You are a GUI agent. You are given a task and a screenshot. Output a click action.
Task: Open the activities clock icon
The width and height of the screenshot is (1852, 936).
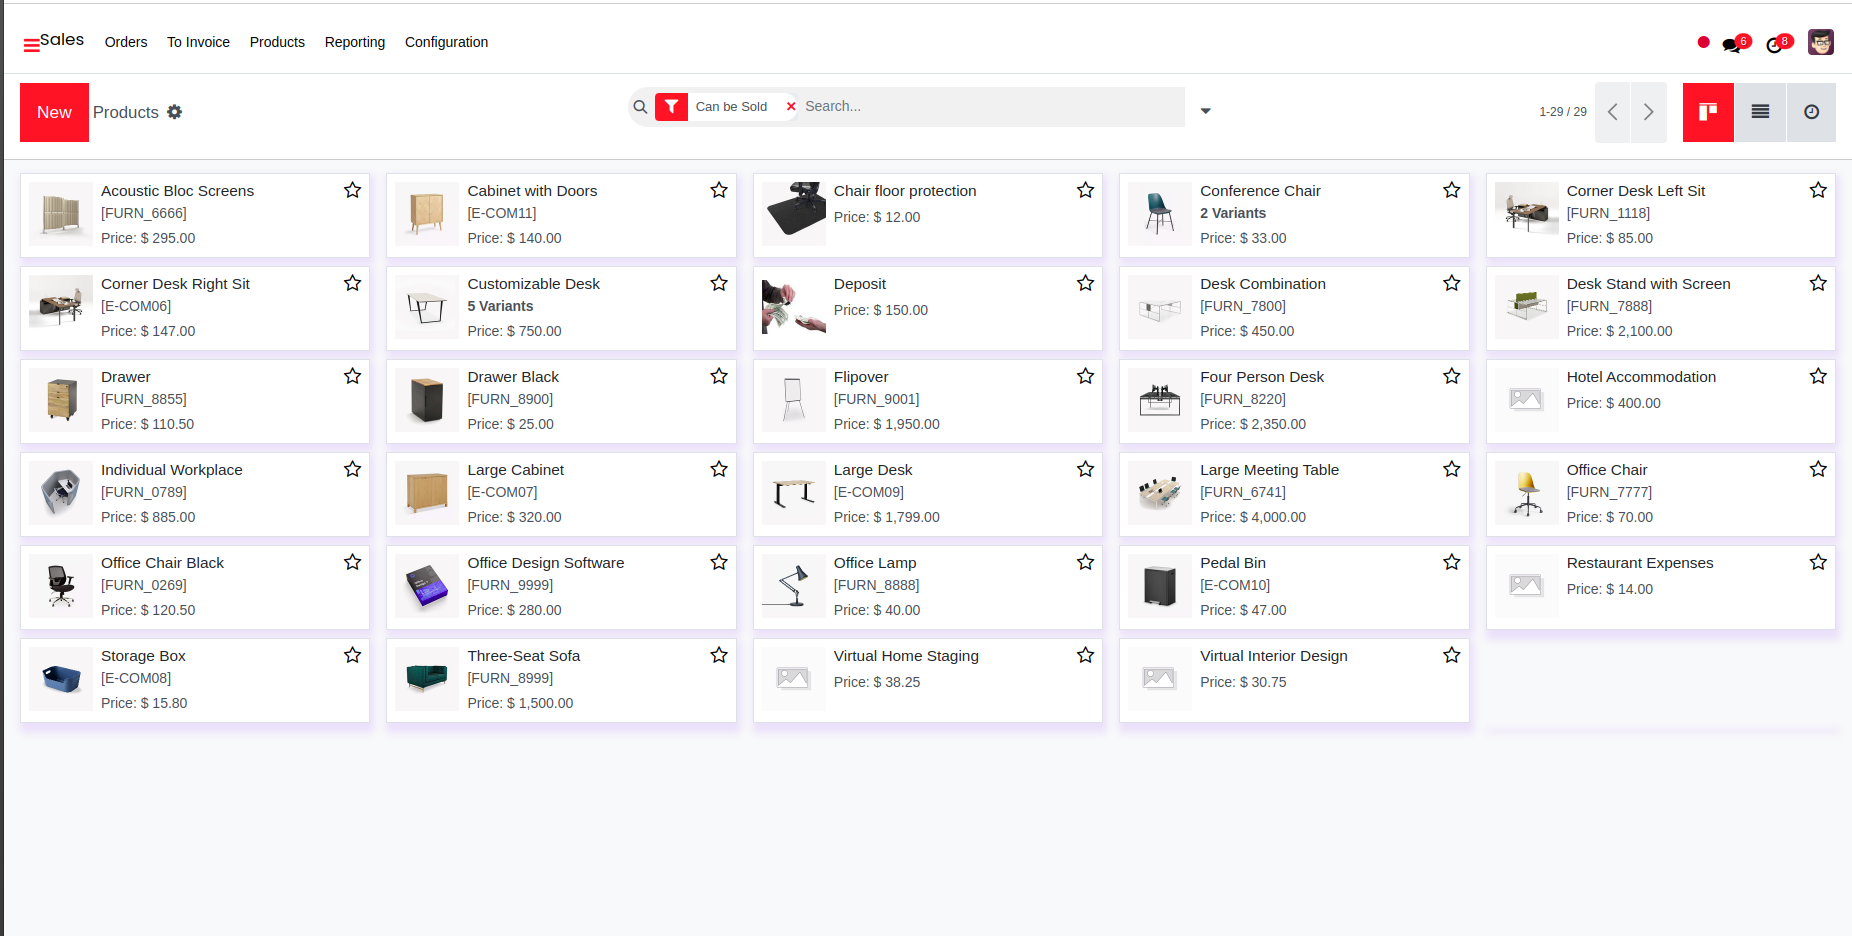(x=1774, y=45)
